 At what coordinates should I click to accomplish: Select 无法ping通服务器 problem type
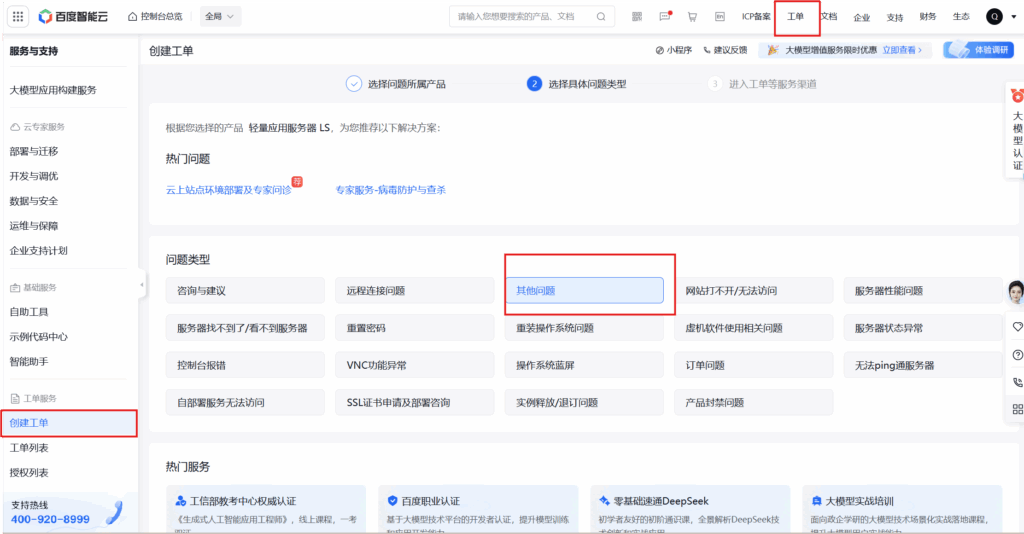[923, 365]
